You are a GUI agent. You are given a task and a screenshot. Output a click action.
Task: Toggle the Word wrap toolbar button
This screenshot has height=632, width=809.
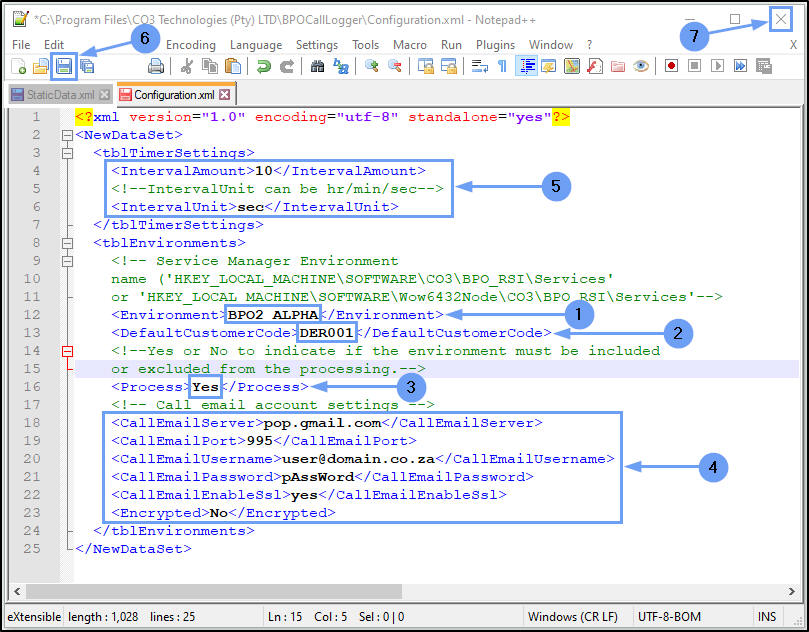(479, 66)
